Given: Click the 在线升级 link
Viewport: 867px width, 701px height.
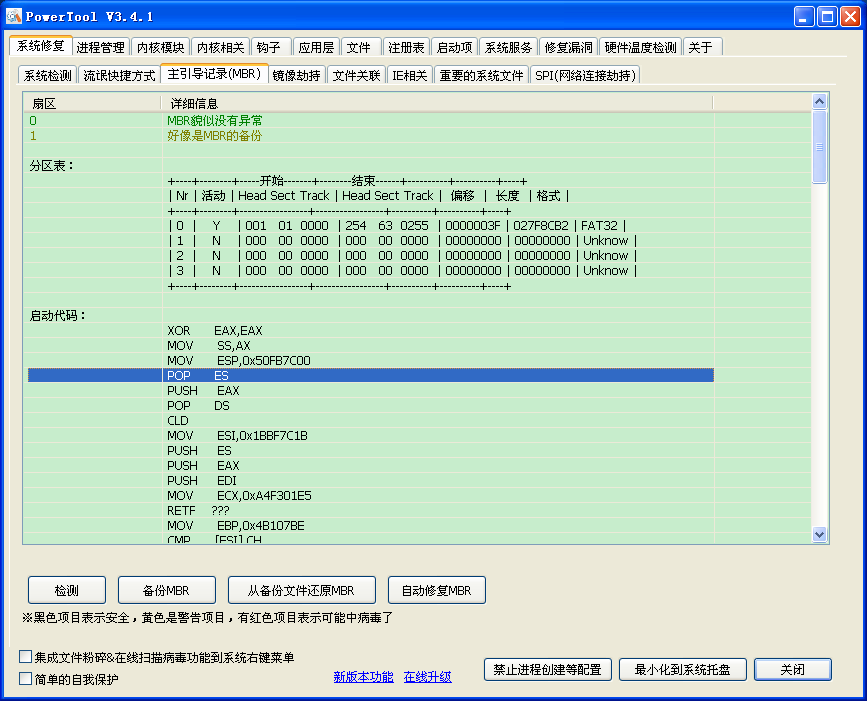Looking at the screenshot, I should pyautogui.click(x=427, y=677).
